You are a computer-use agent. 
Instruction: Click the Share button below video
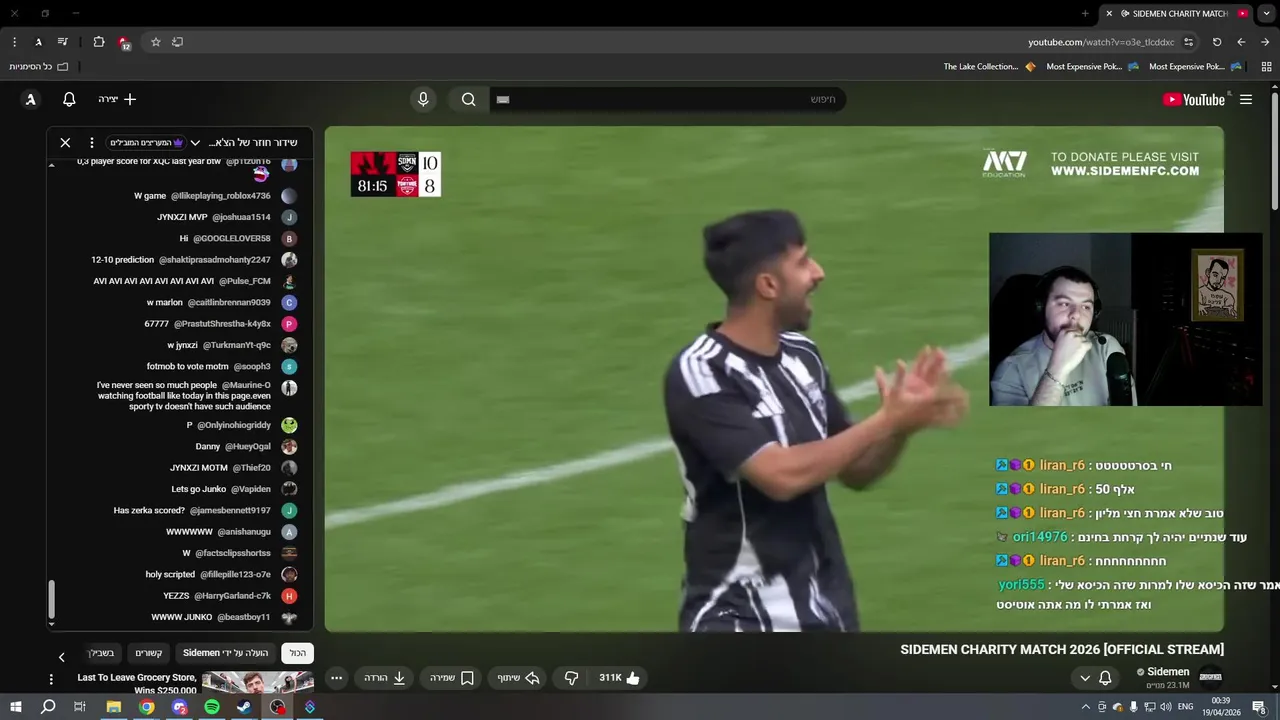(x=519, y=678)
